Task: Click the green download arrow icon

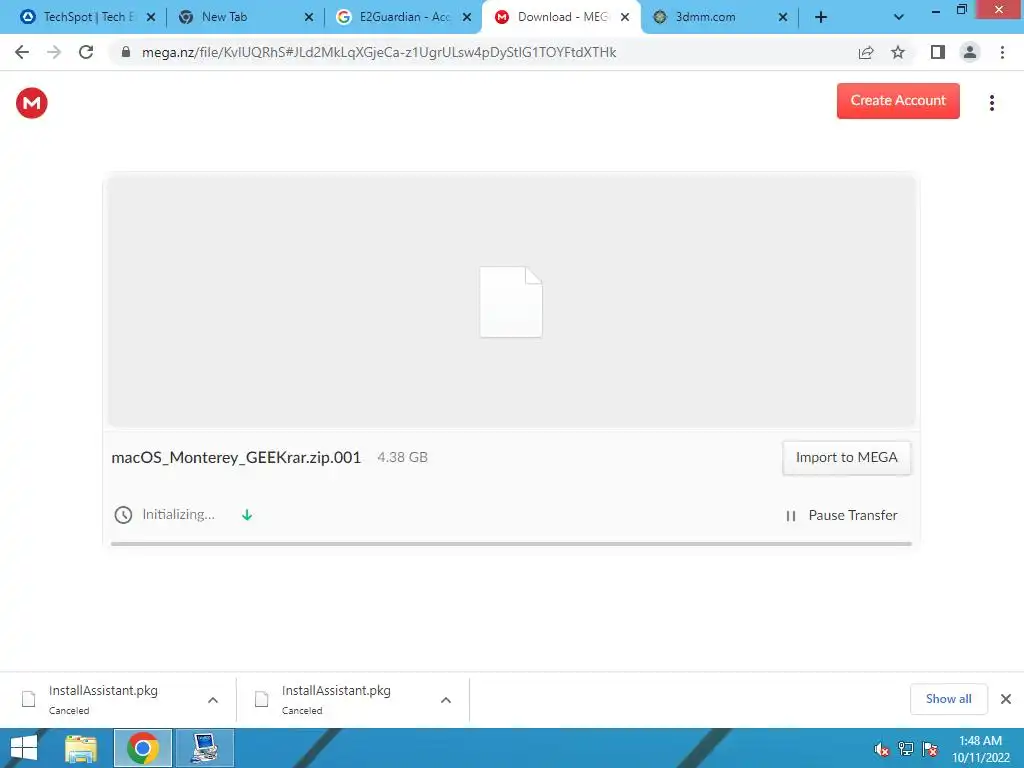Action: tap(247, 515)
